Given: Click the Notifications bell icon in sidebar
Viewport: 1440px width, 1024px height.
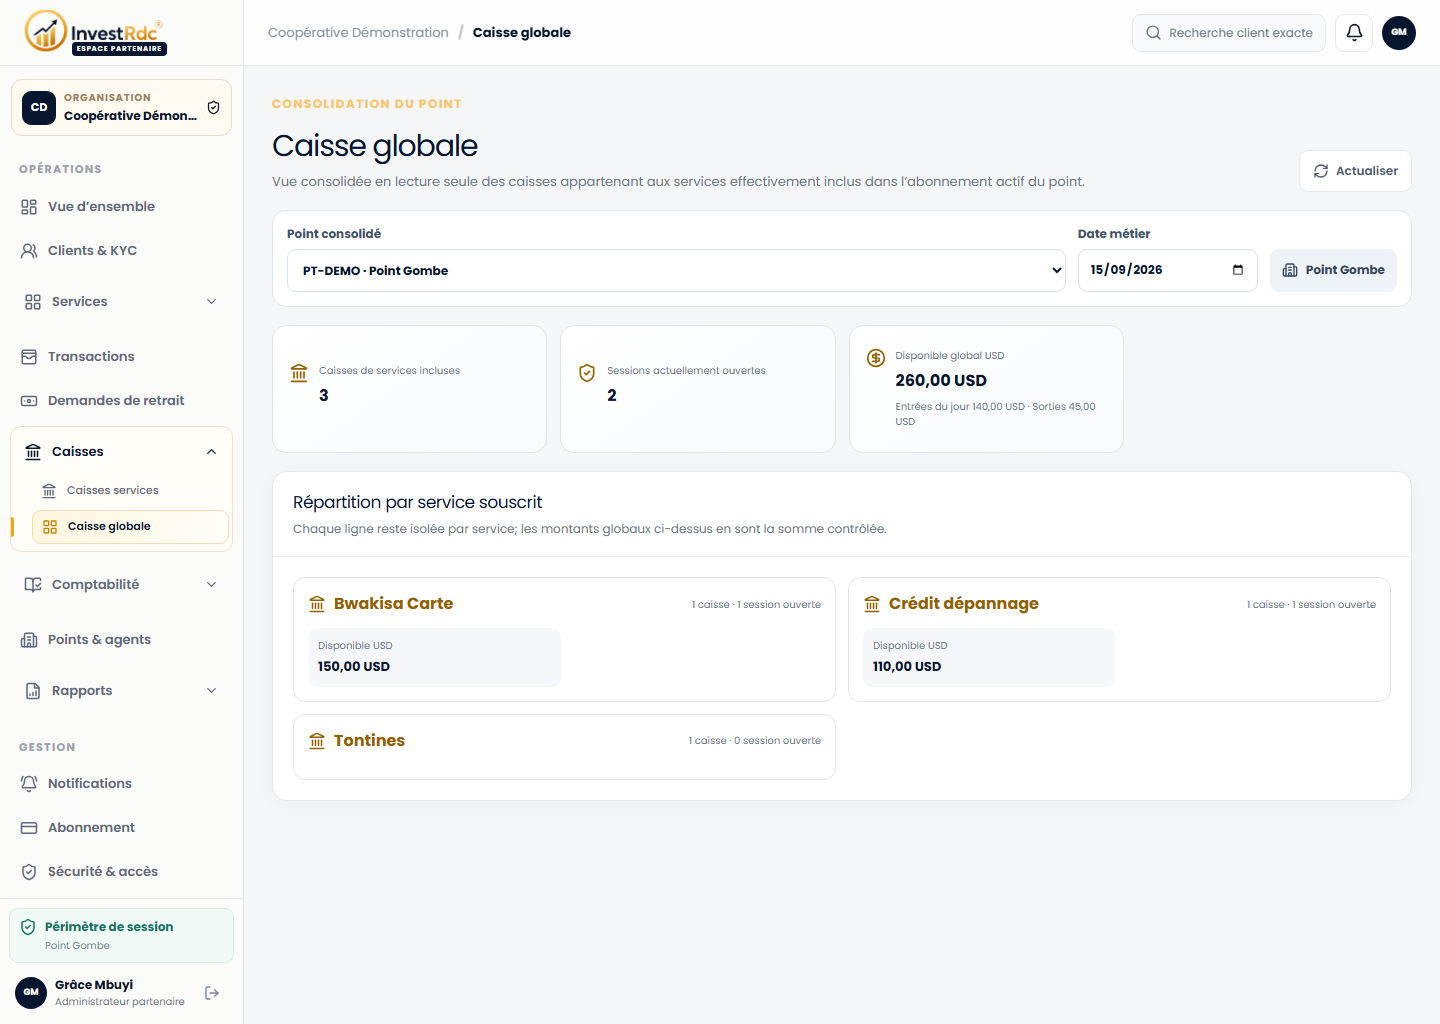Looking at the screenshot, I should click(x=29, y=784).
